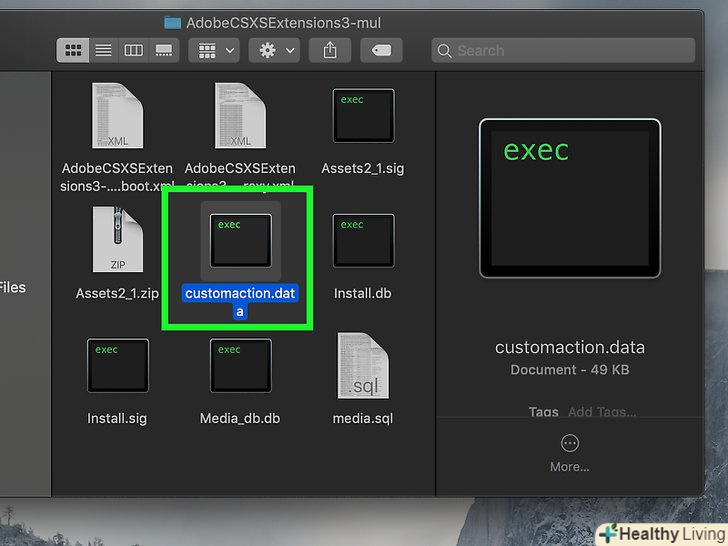Image resolution: width=728 pixels, height=546 pixels.
Task: Select the Install.db file icon
Action: click(364, 240)
